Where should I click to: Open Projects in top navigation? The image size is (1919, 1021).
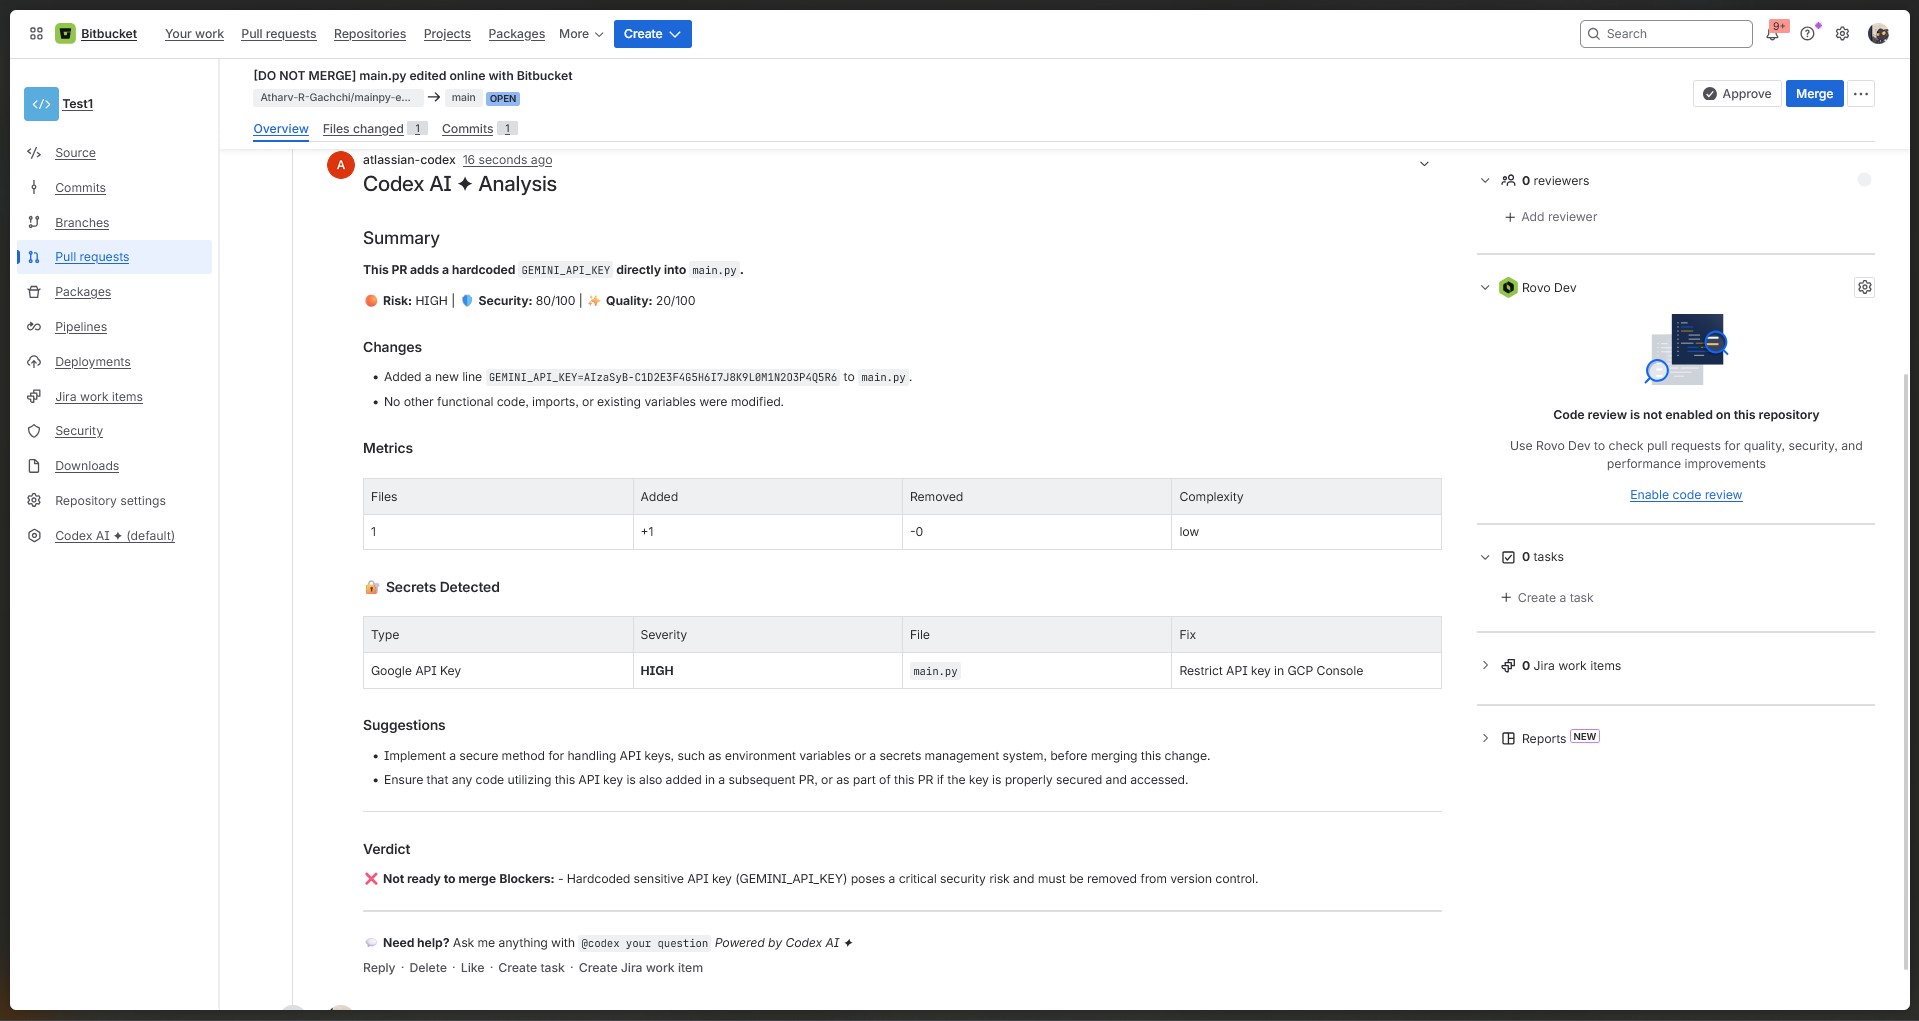pyautogui.click(x=447, y=34)
